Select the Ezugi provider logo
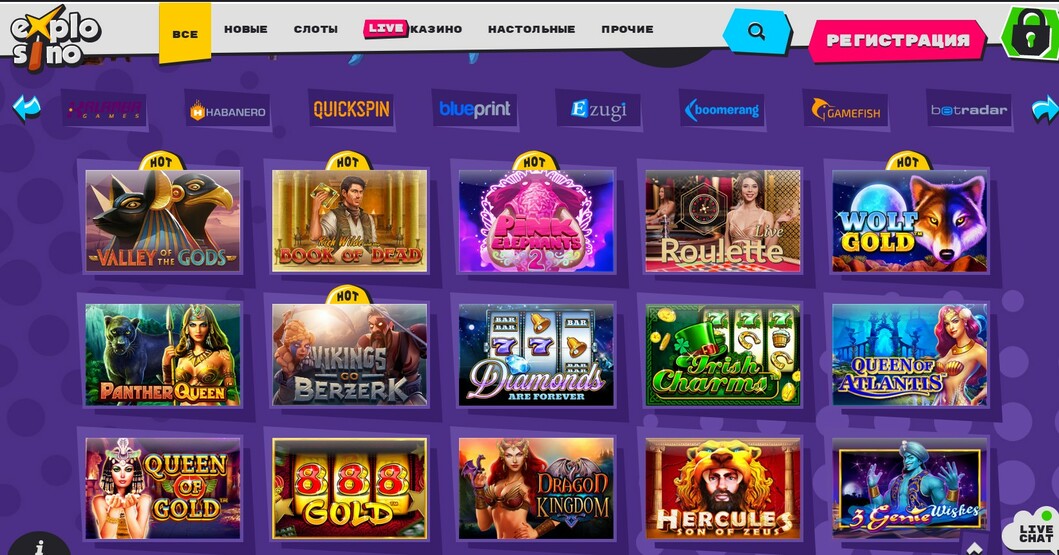This screenshot has width=1059, height=555. [598, 109]
